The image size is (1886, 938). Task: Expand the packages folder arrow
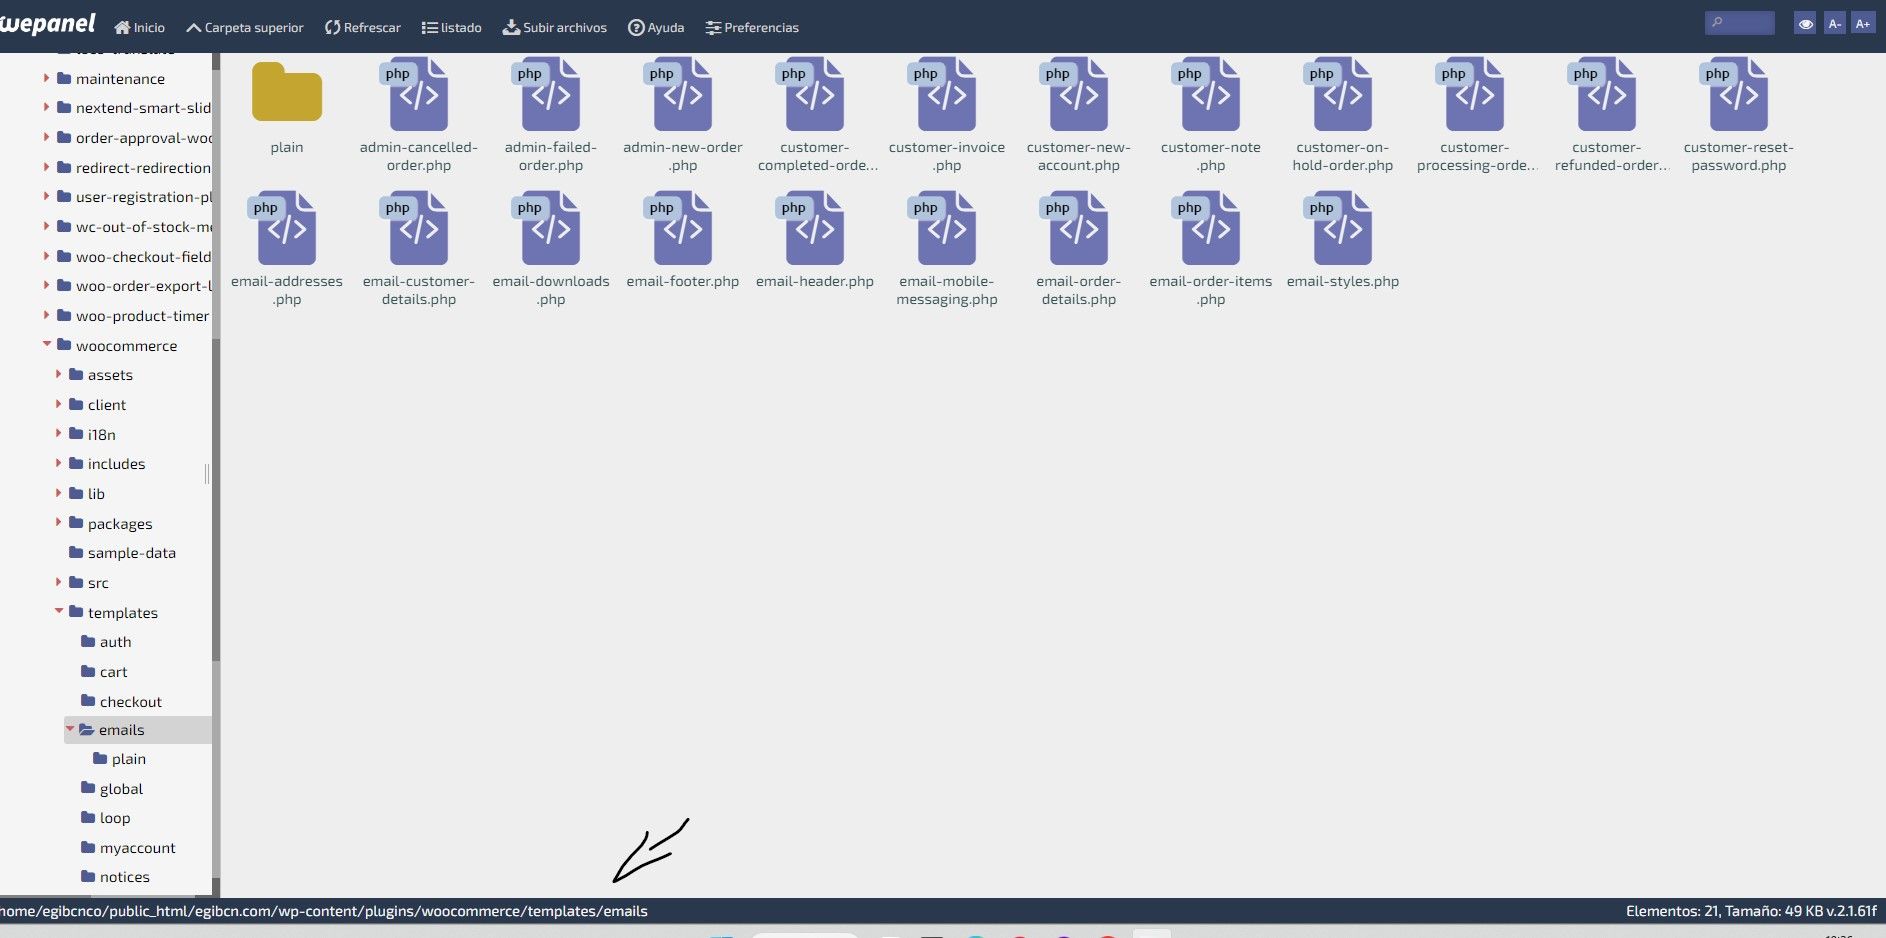[58, 522]
